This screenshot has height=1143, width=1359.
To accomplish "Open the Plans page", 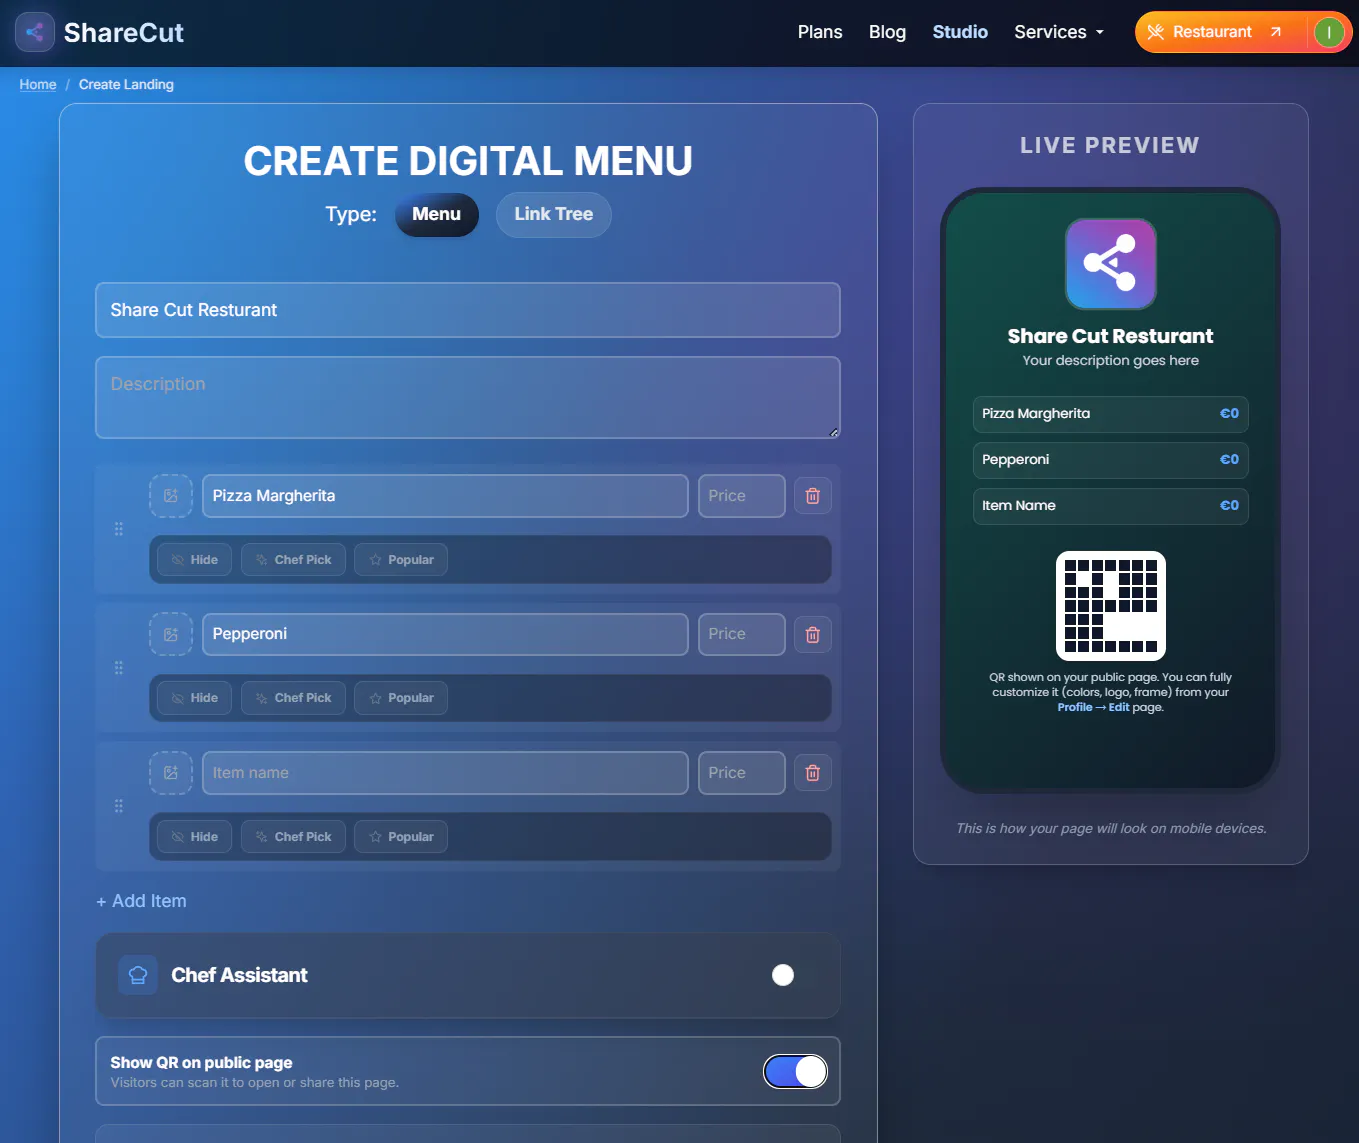I will click(820, 32).
